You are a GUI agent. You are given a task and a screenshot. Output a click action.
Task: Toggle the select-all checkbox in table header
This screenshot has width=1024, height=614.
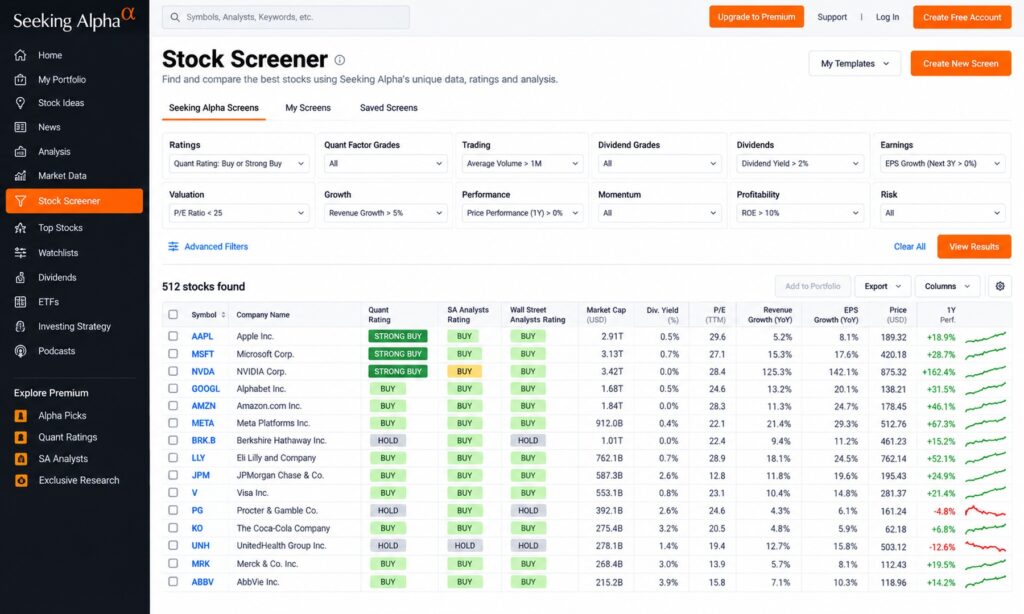[x=173, y=315]
